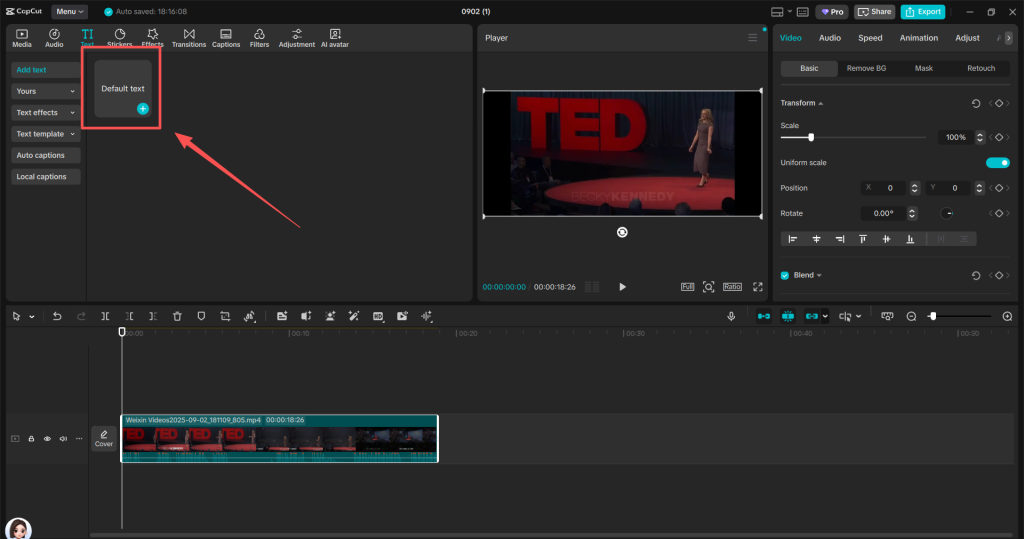
Task: Enter fullscreen player view
Action: pyautogui.click(x=758, y=287)
